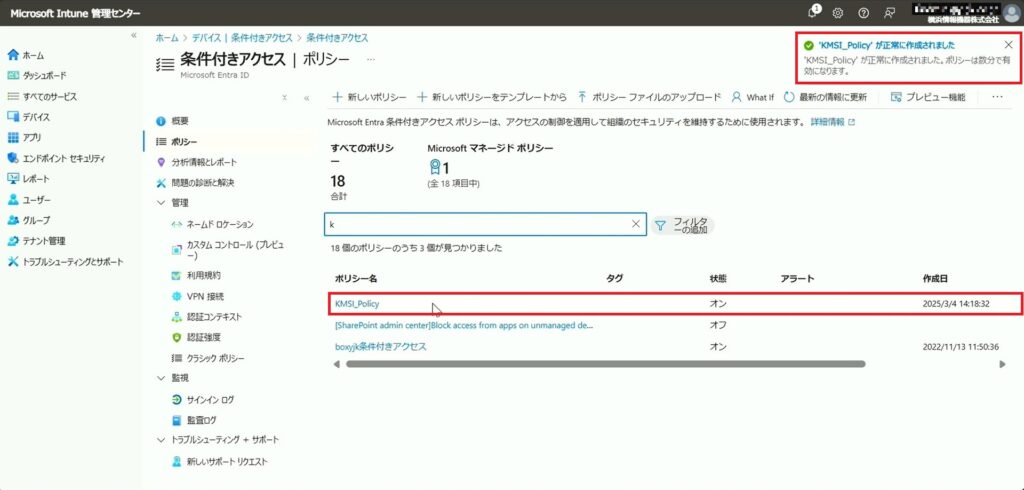Open エンドポイント セキュリティ in left navigation

(56, 159)
